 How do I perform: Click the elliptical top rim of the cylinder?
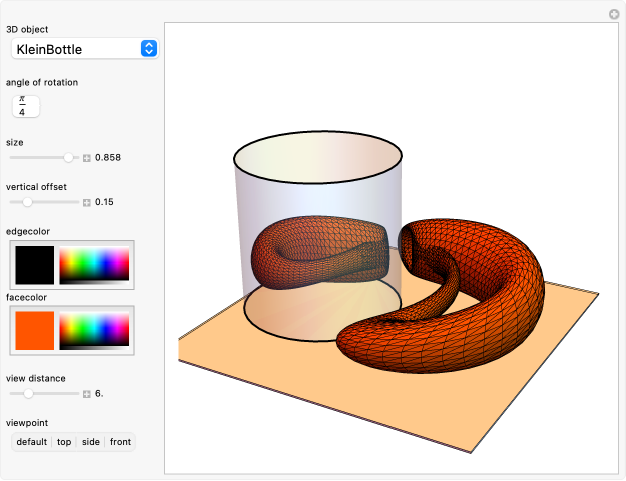pos(318,157)
